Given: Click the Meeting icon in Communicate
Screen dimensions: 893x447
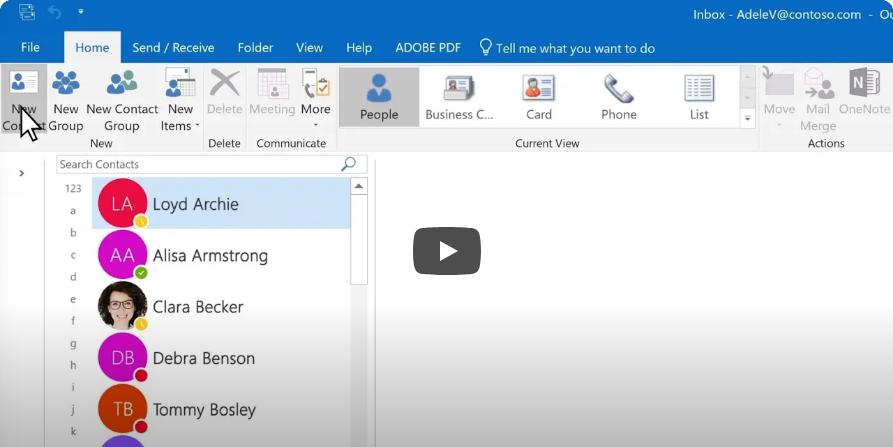Looking at the screenshot, I should tap(272, 84).
